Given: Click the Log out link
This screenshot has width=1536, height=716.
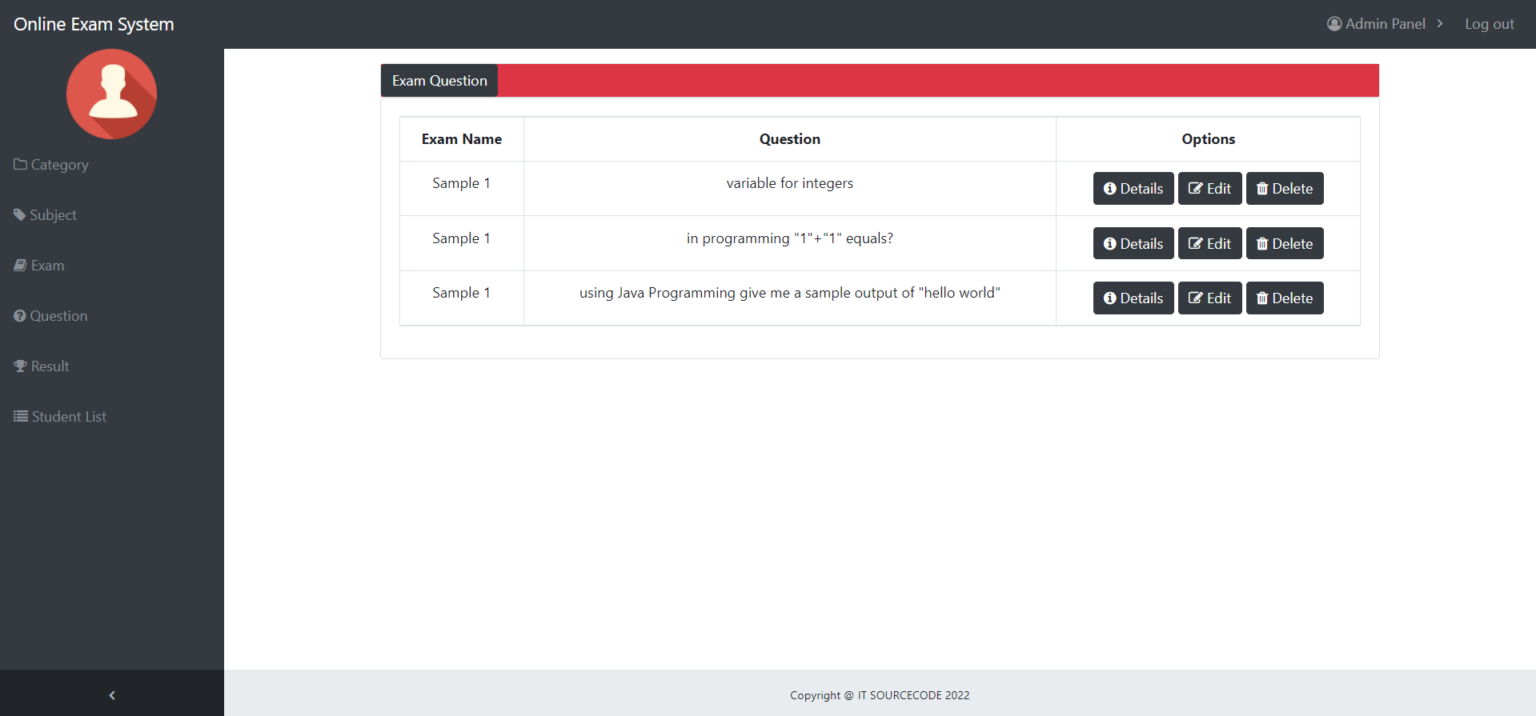Looking at the screenshot, I should [x=1489, y=23].
